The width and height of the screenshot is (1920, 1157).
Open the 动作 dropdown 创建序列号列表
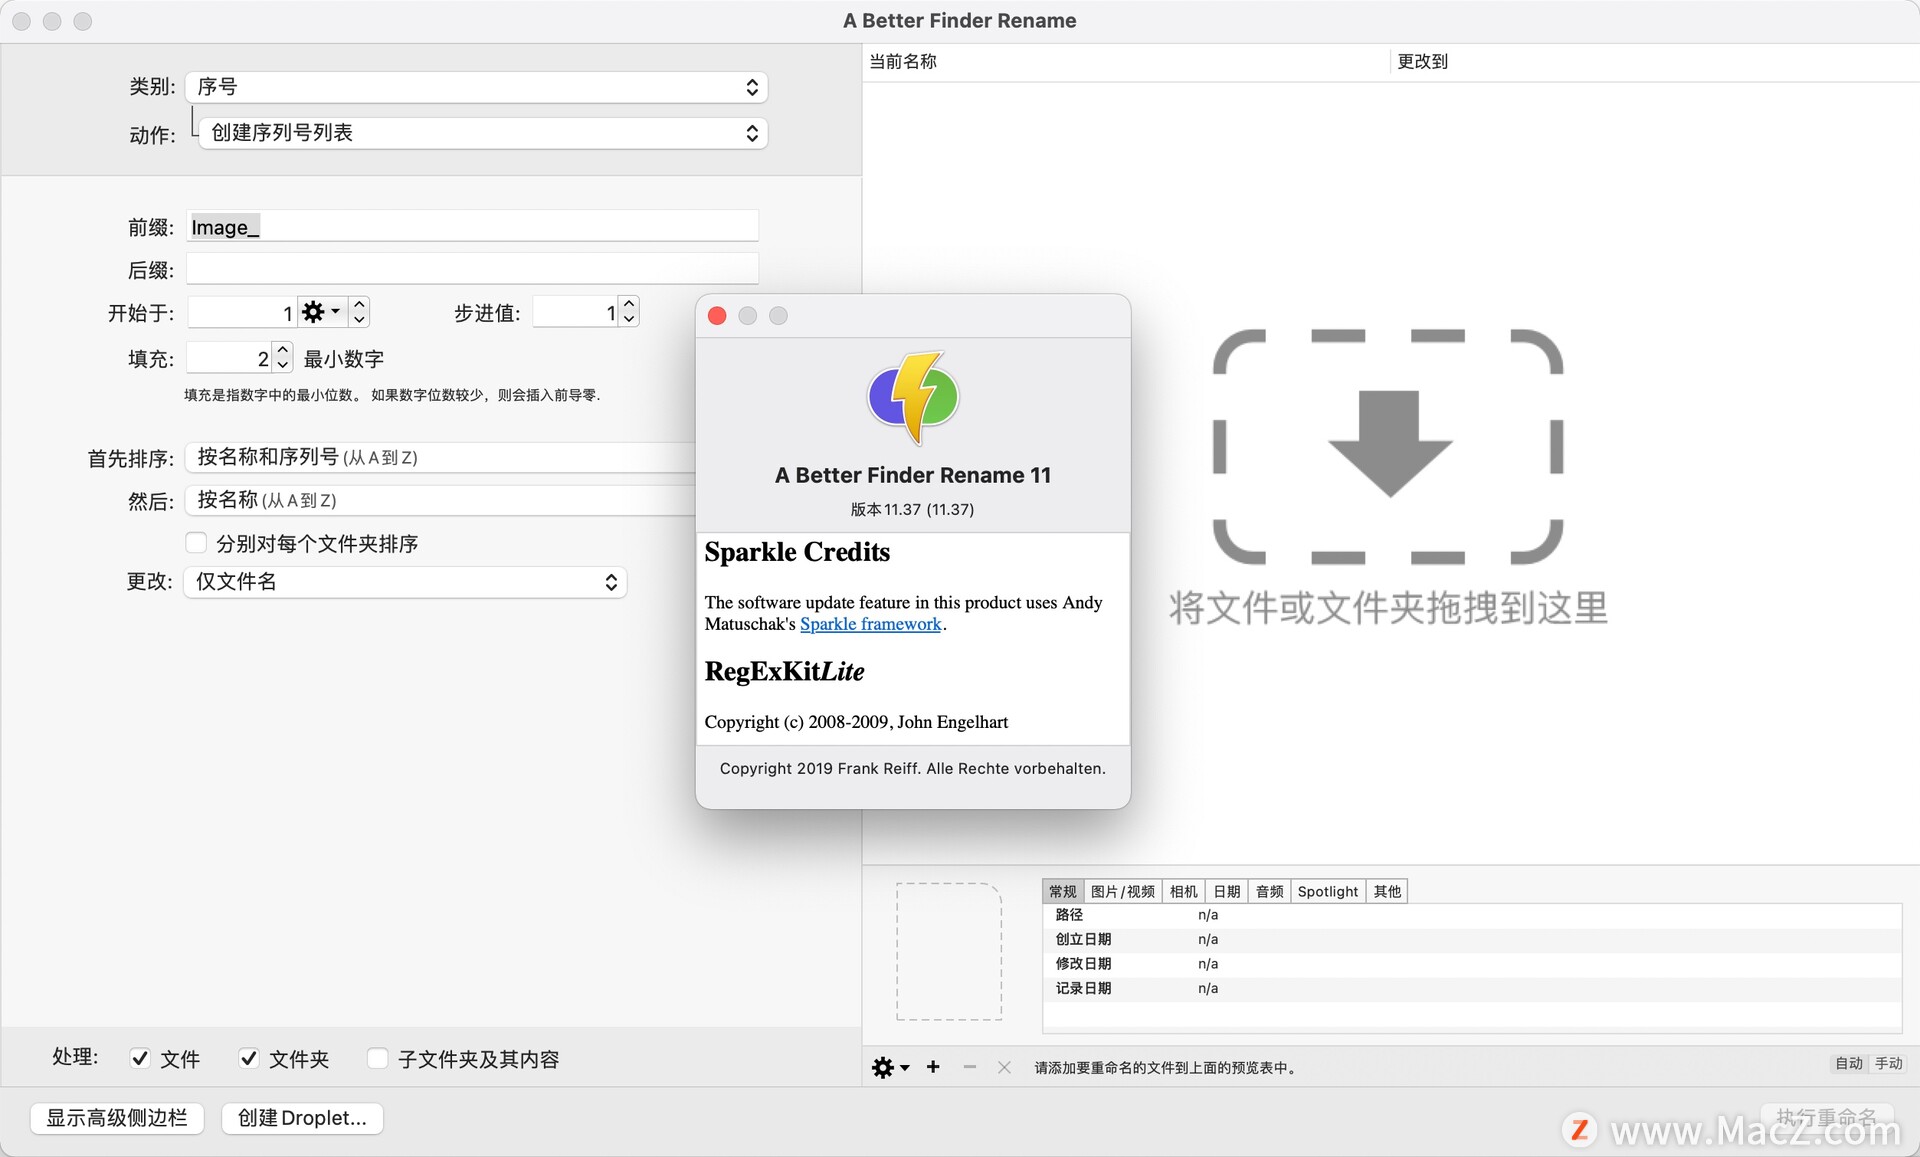point(483,133)
